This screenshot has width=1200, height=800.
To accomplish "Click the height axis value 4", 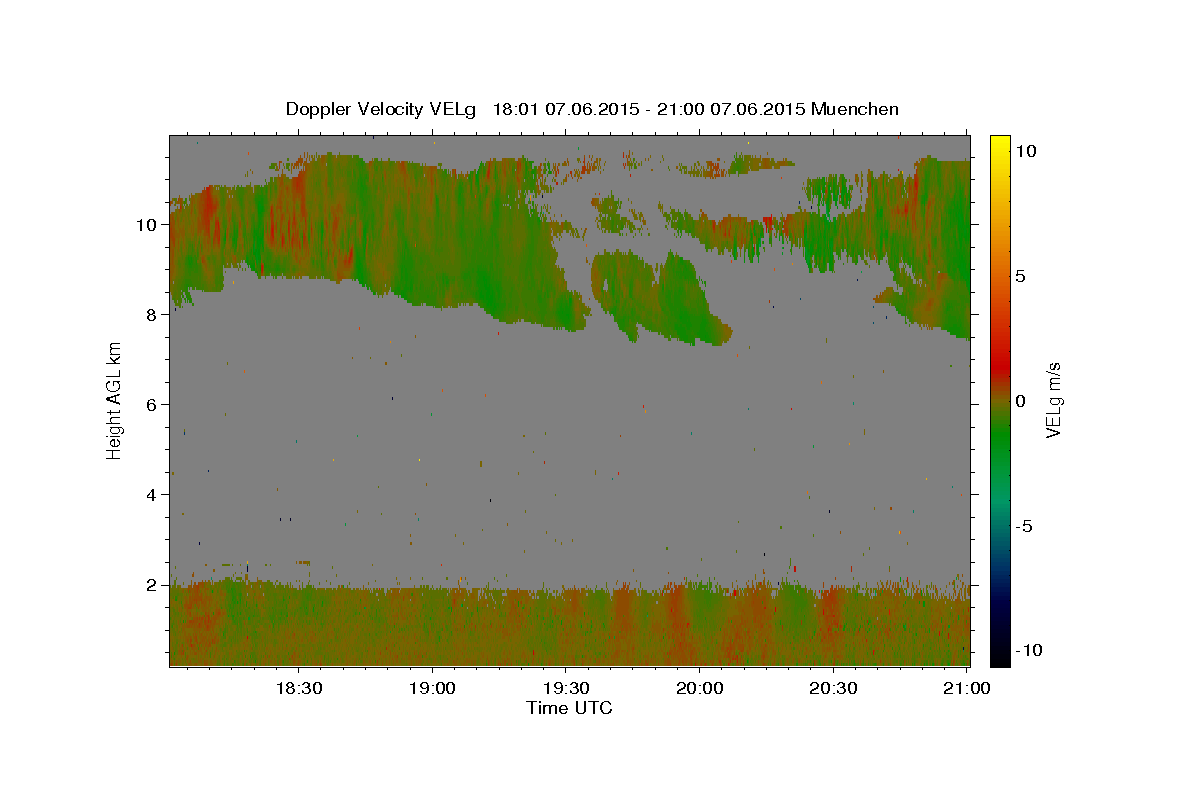I will [152, 495].
